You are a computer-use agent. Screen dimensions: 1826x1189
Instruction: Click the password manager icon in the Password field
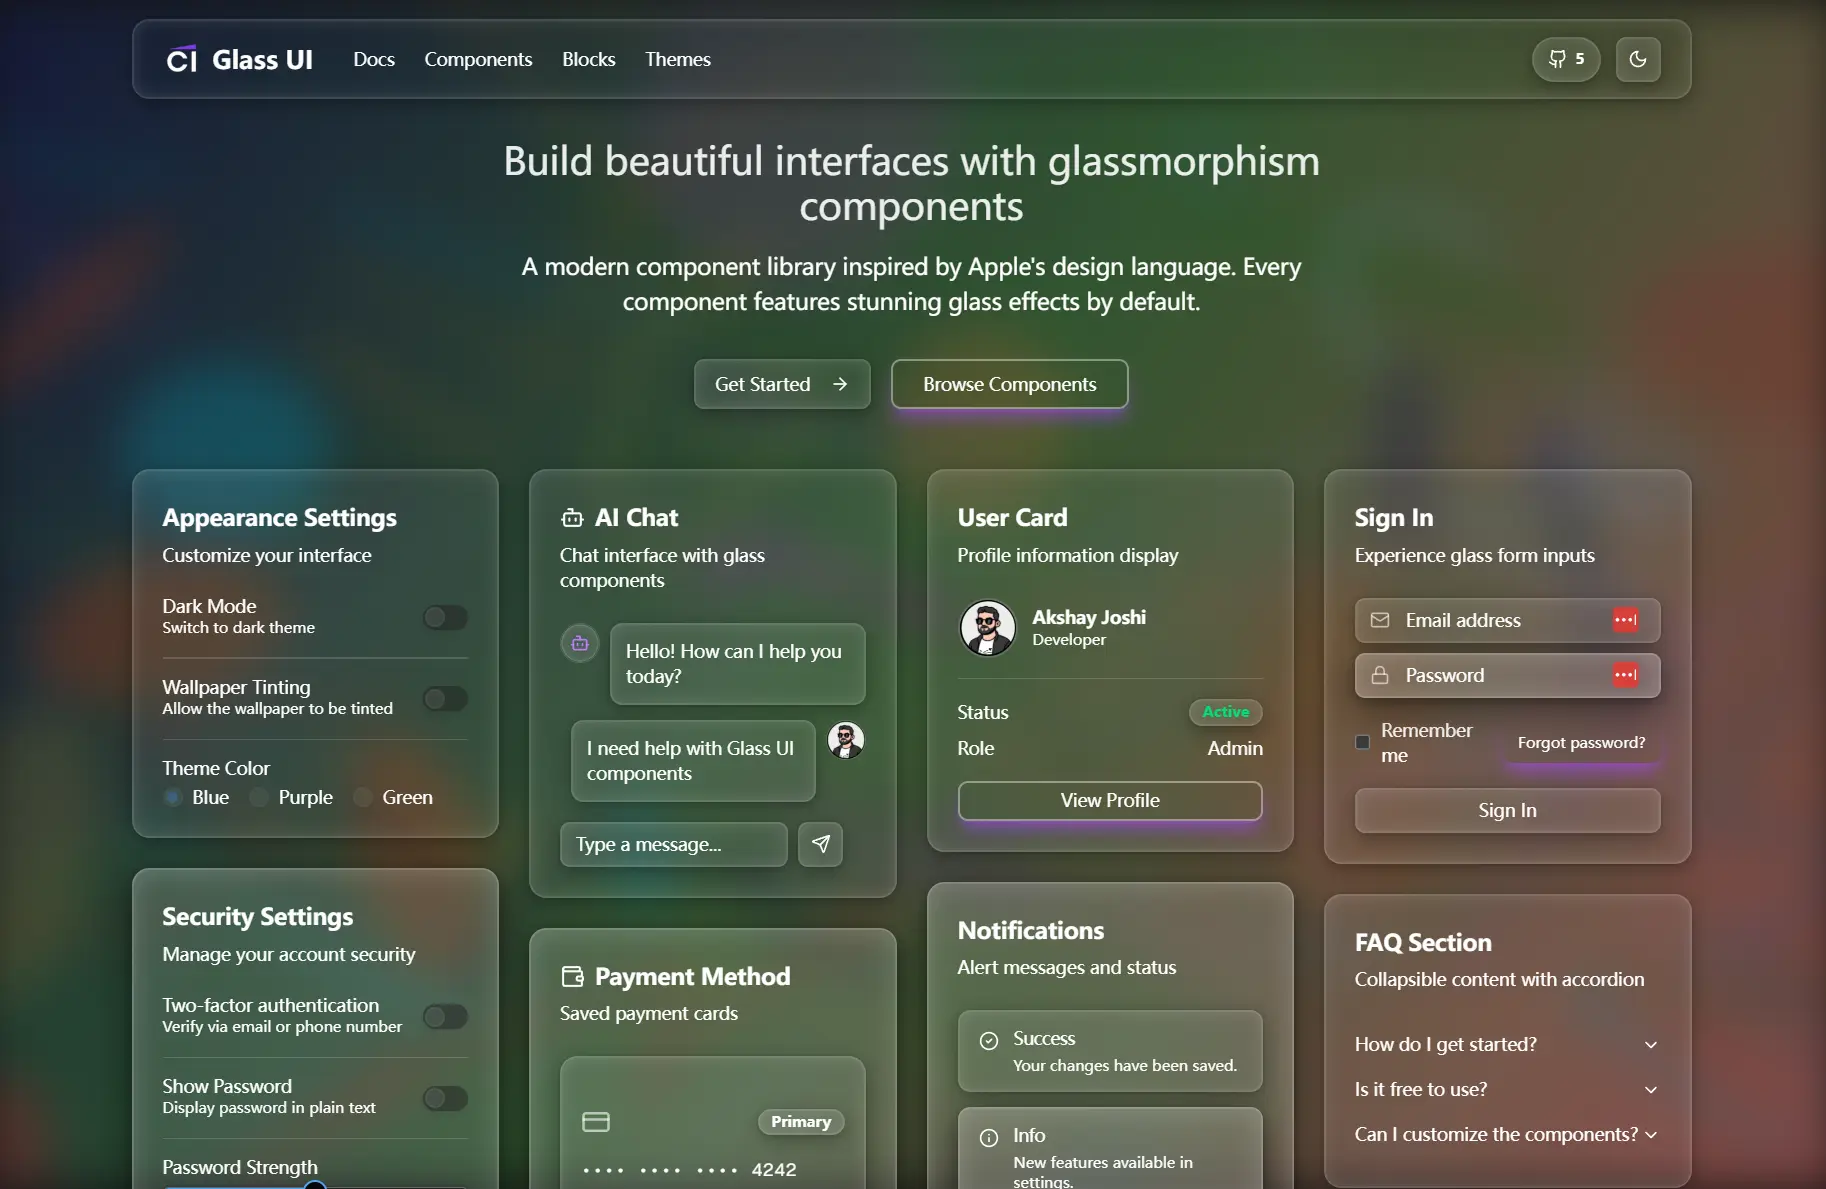[x=1625, y=675]
